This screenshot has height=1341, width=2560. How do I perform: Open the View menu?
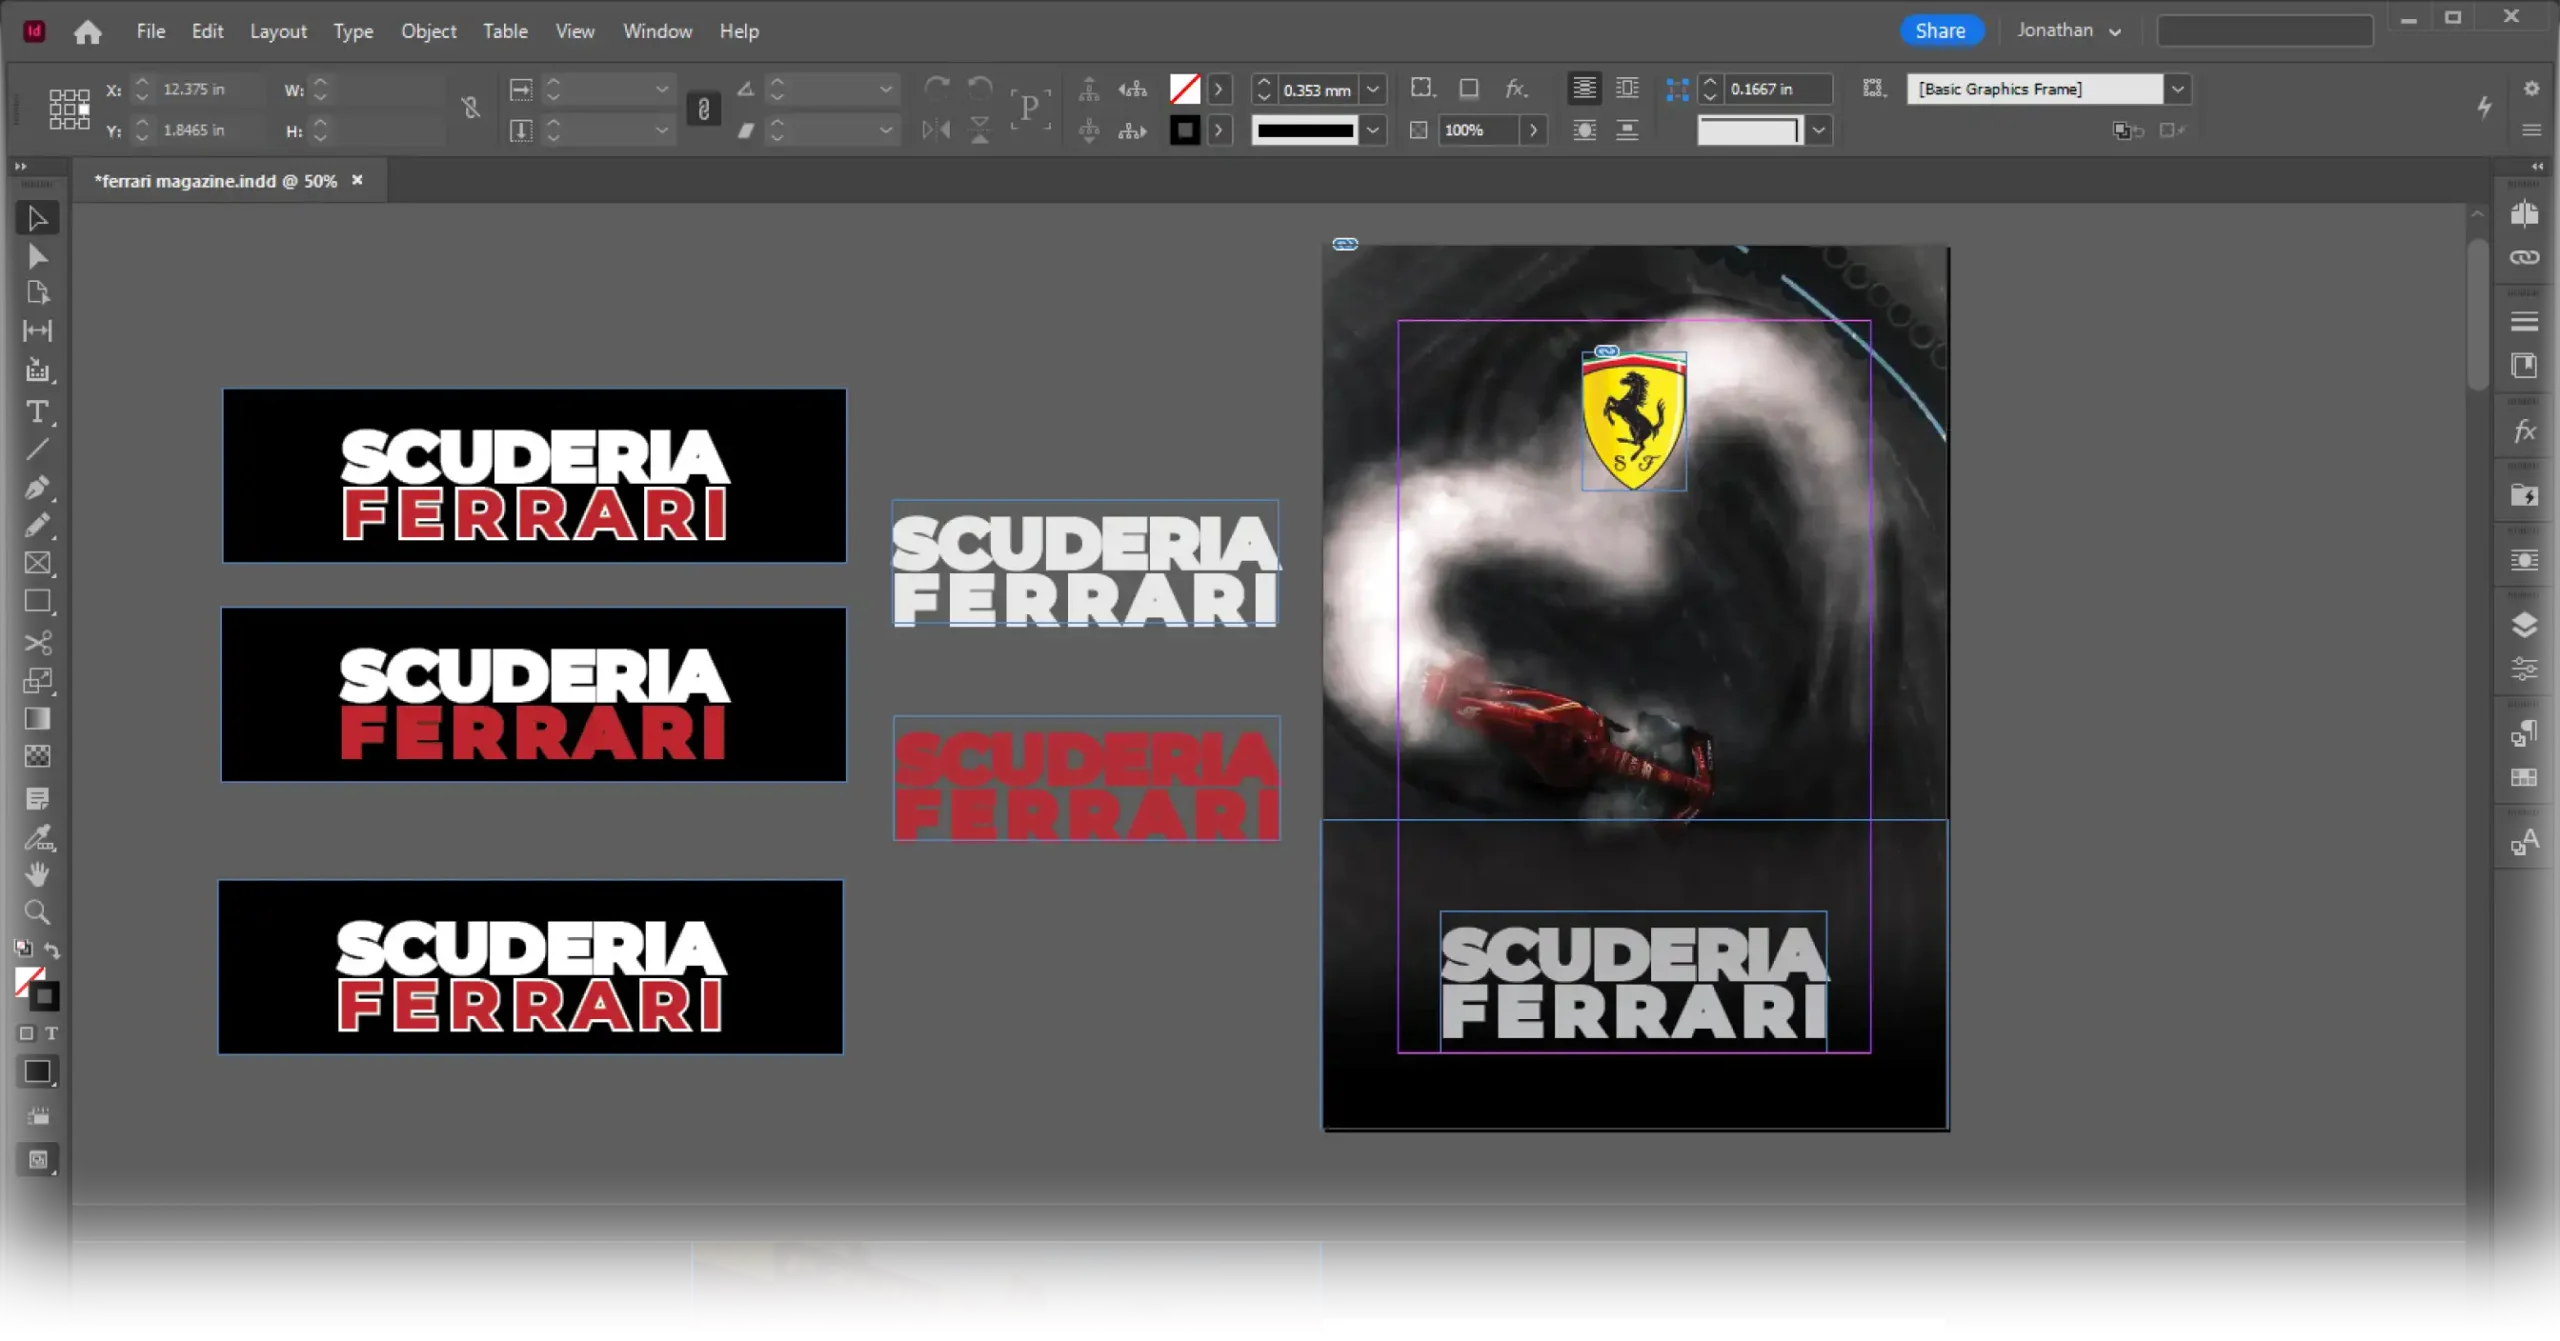[x=575, y=31]
